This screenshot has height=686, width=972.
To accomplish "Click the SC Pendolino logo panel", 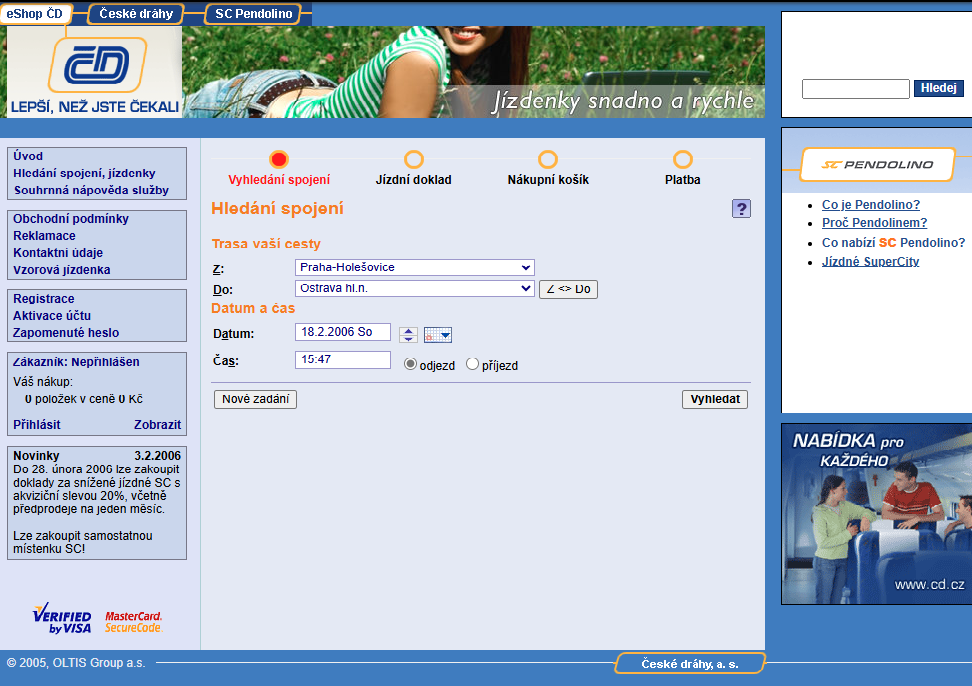I will point(878,166).
